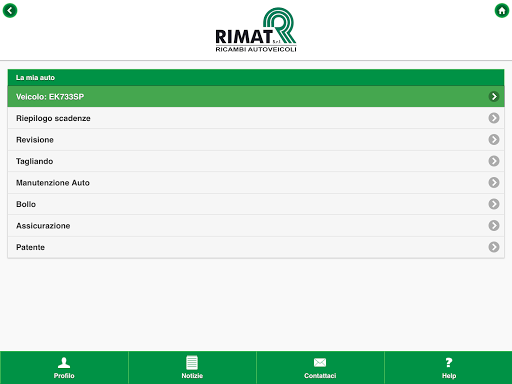This screenshot has height=384, width=512.
Task: Select the Patente item
Action: coord(256,247)
